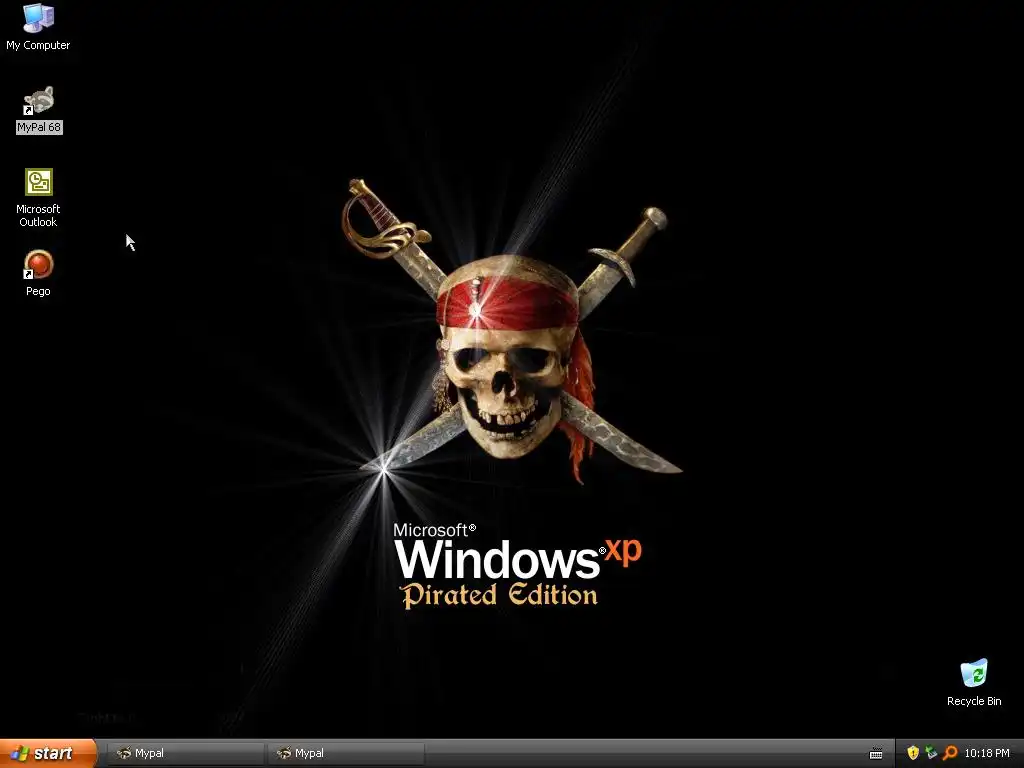Switch to the second Mypal taskbar window
The width and height of the screenshot is (1024, 768).
point(345,754)
